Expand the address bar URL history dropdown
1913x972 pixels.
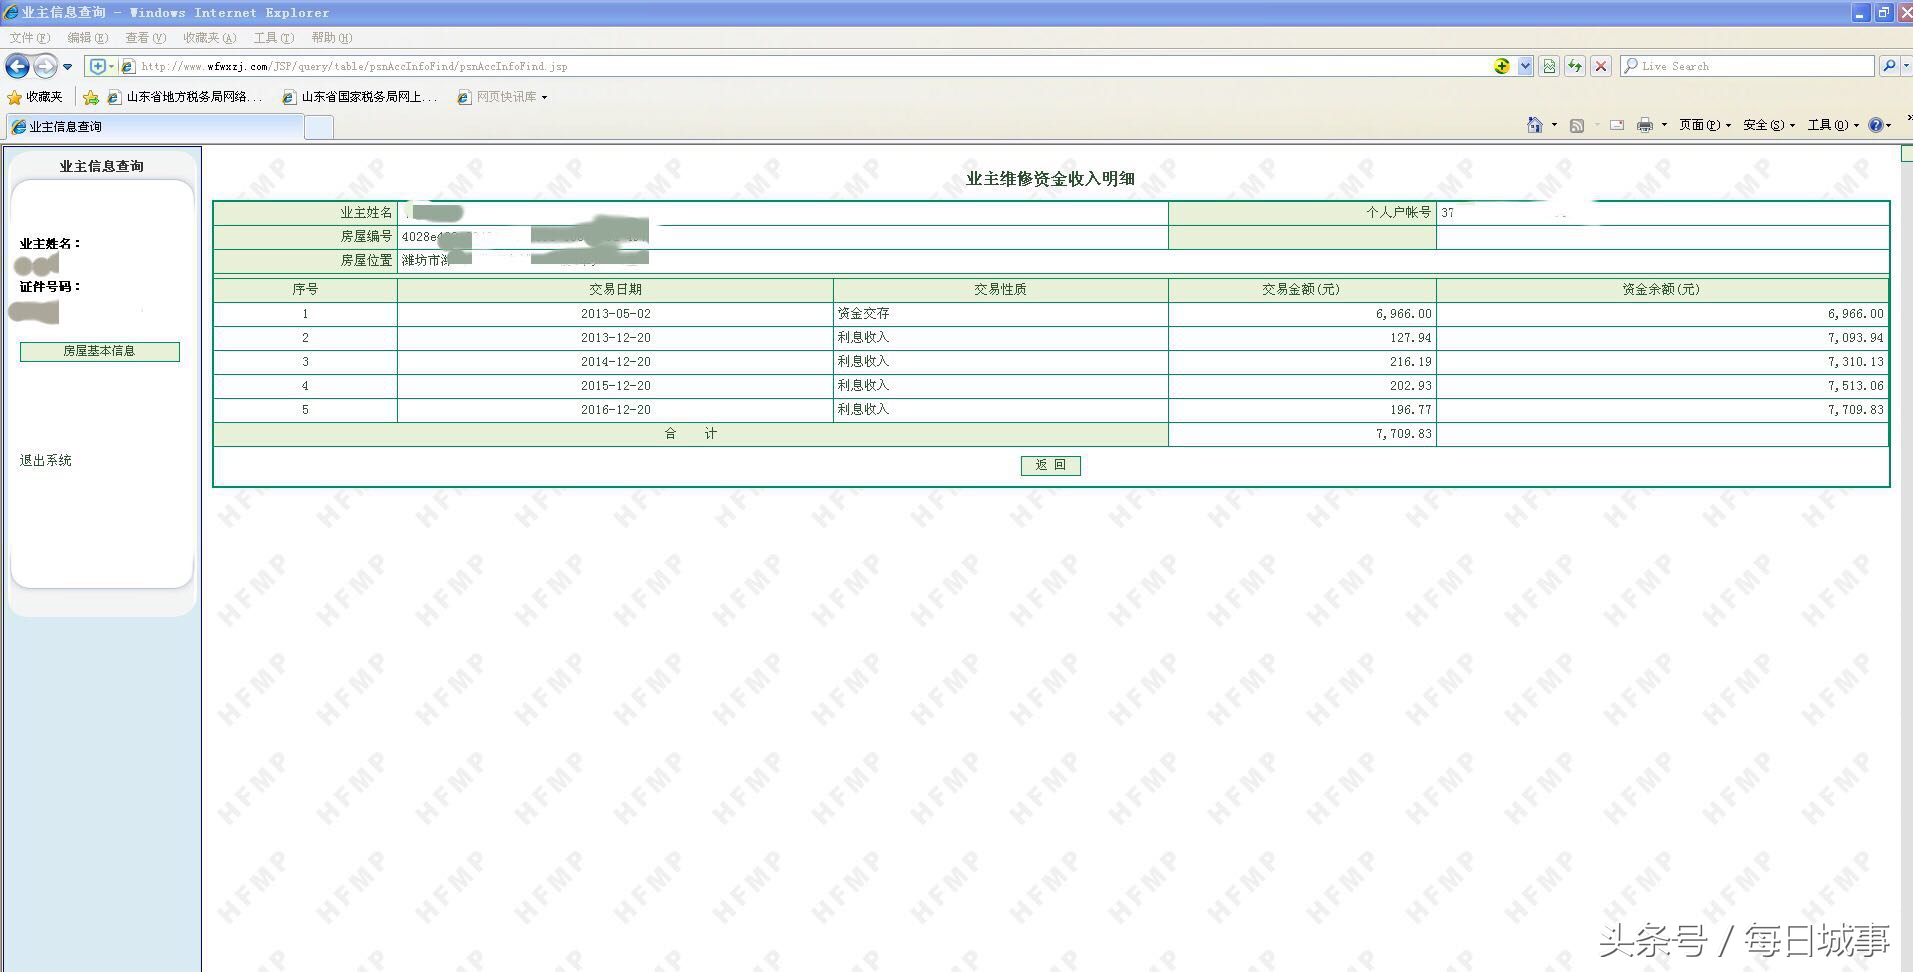[1525, 66]
